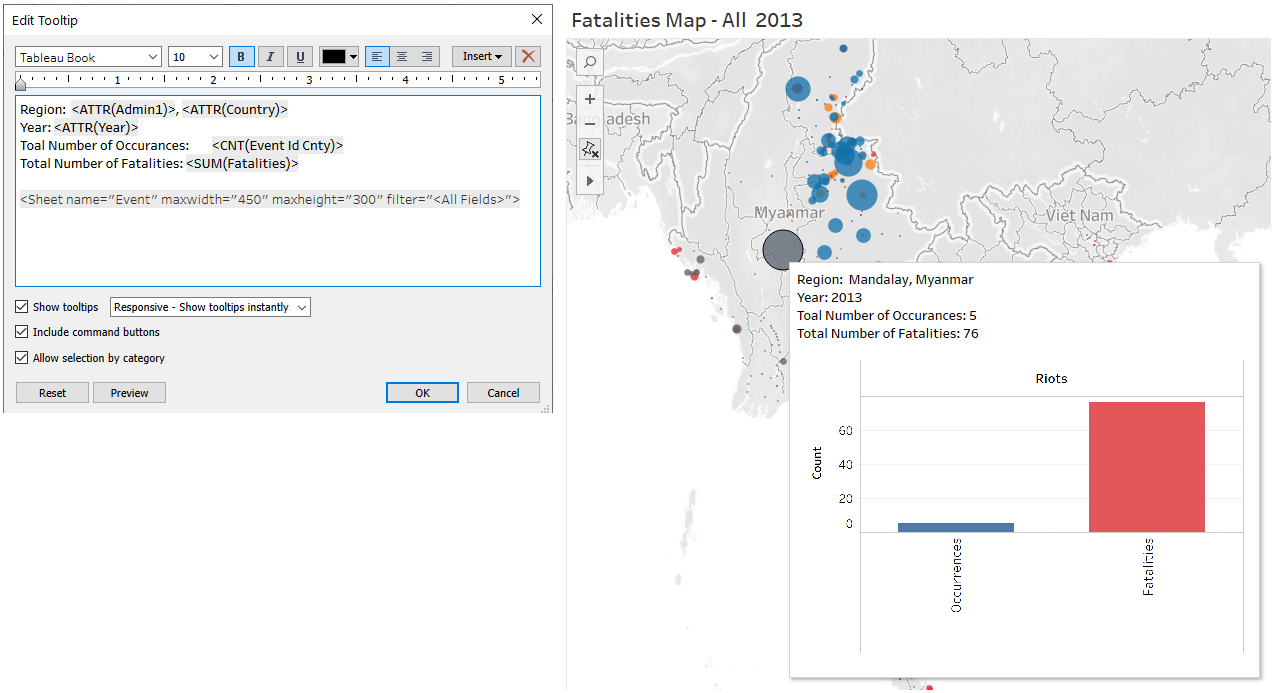Open the Insert menu
This screenshot has height=693, width=1280.
coord(482,57)
